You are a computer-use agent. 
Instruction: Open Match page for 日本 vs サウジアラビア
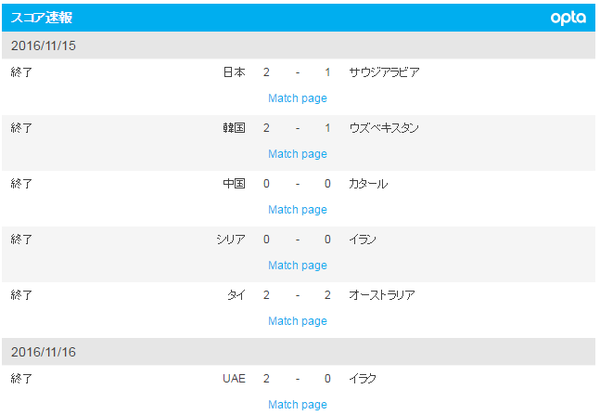coord(297,98)
